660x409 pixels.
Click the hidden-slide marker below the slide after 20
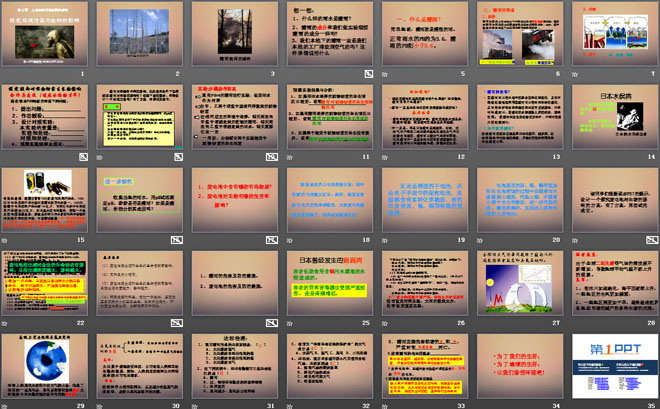tap(652, 240)
